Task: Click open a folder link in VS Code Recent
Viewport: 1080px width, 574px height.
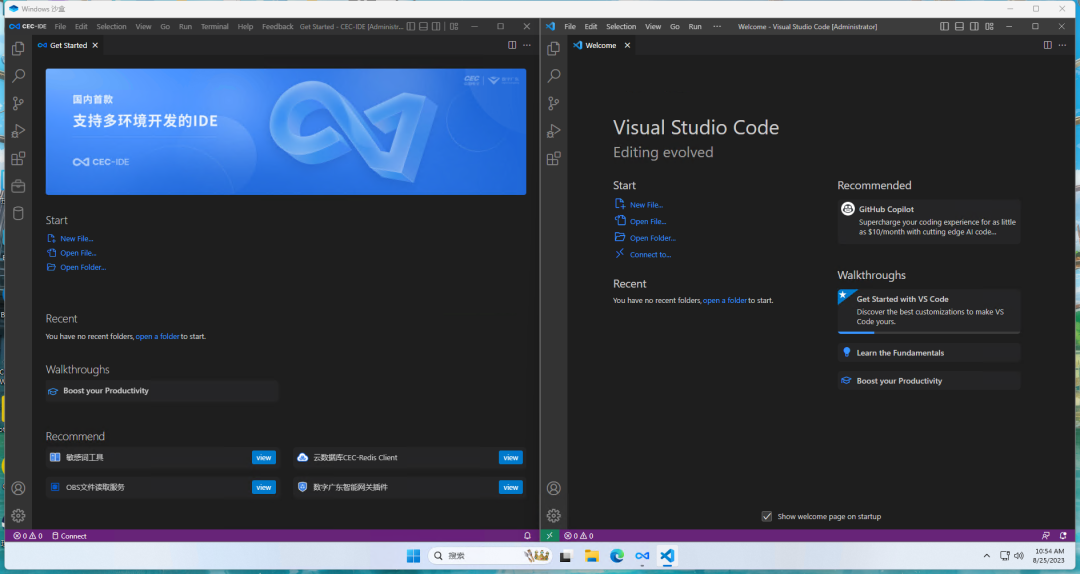Action: click(x=725, y=300)
